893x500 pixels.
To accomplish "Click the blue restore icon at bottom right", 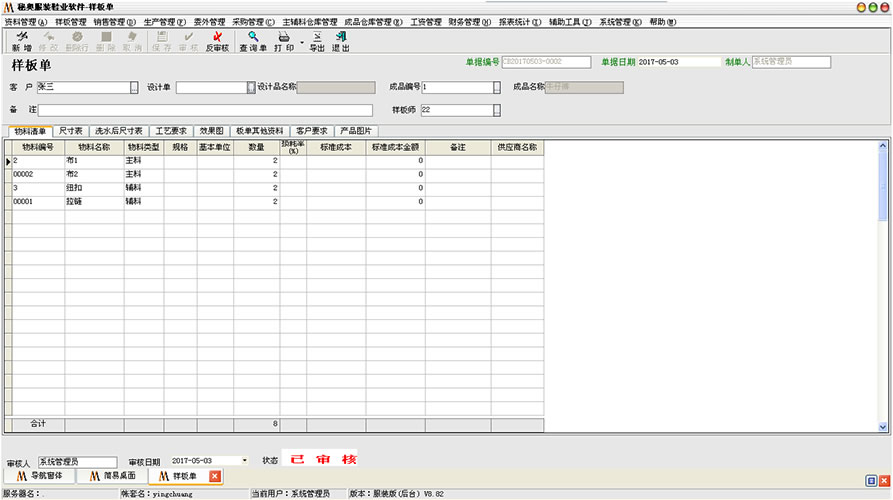I will coord(870,478).
